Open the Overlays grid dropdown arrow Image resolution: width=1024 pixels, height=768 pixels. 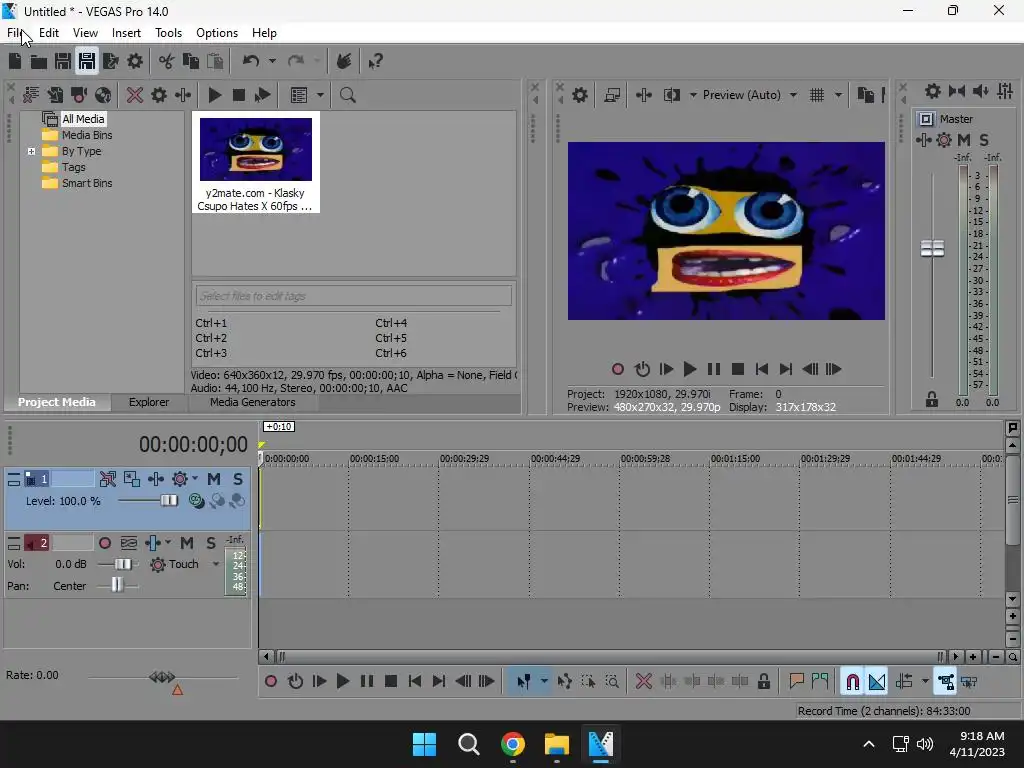839,95
